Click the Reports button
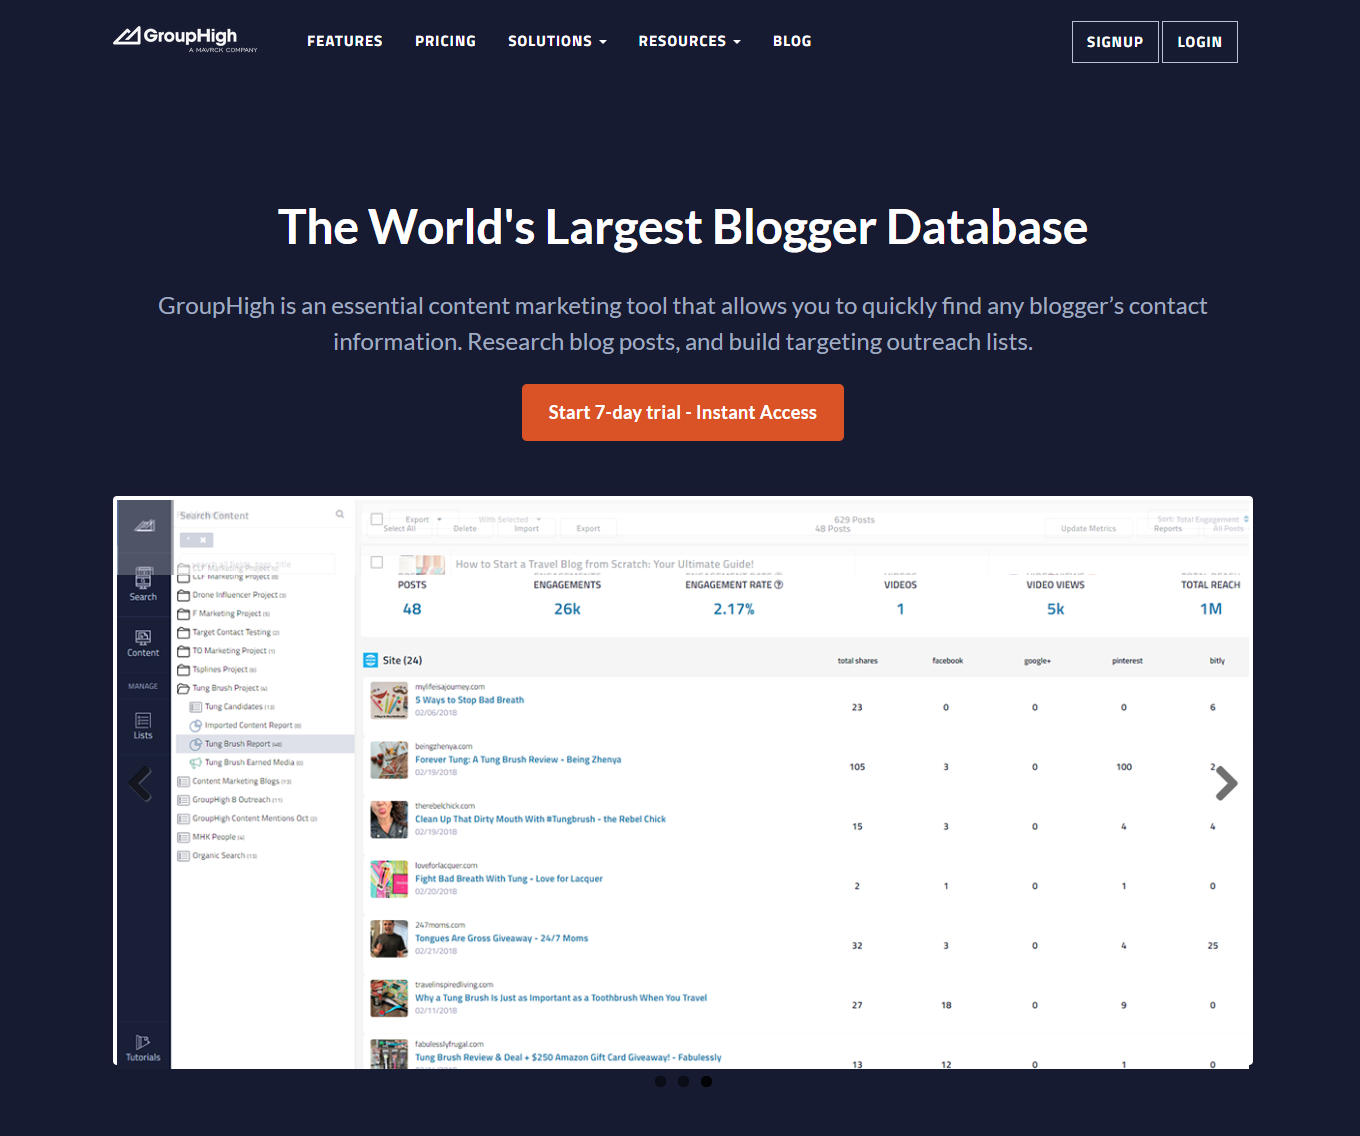 pyautogui.click(x=1168, y=529)
